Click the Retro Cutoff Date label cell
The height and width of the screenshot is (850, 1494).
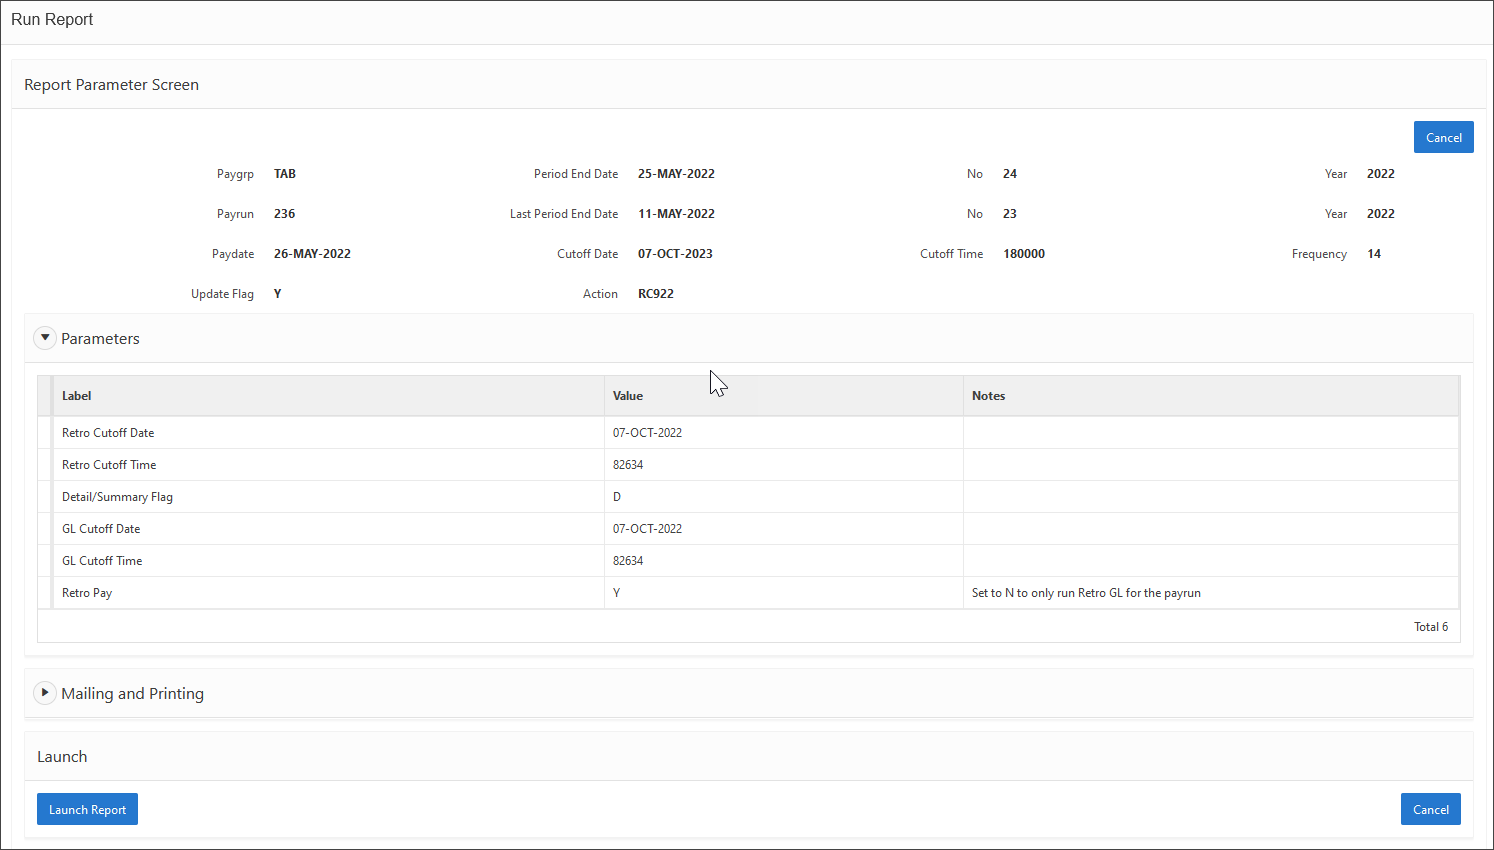point(108,433)
